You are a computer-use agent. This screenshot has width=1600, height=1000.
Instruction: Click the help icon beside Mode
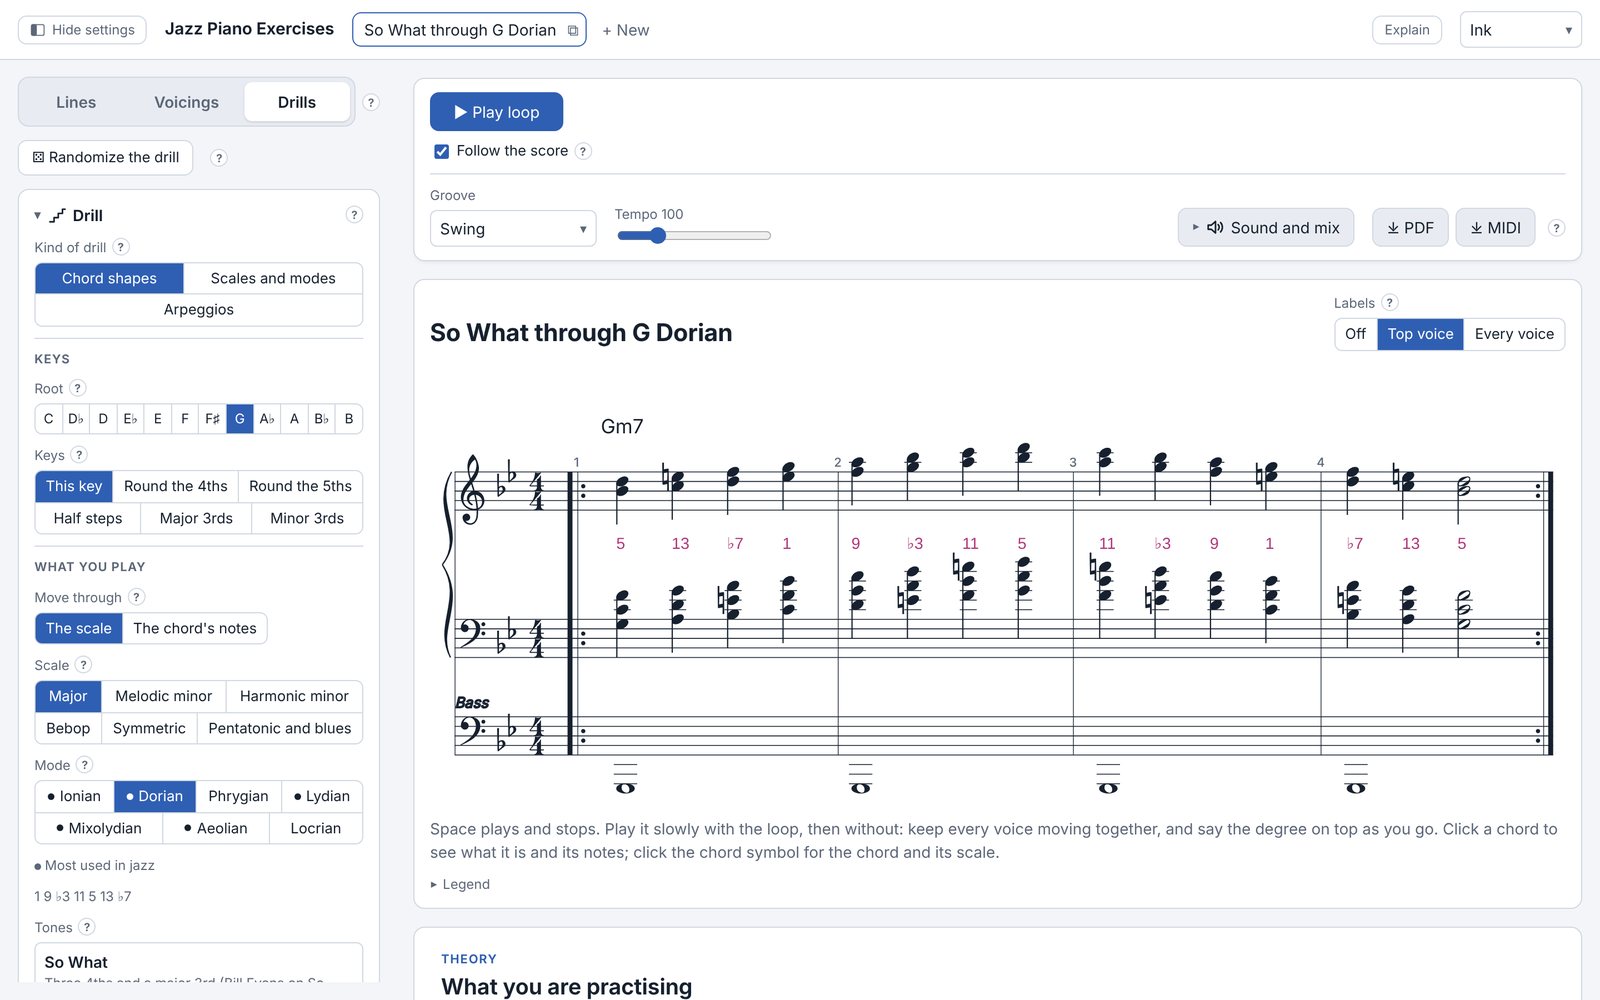pos(85,765)
